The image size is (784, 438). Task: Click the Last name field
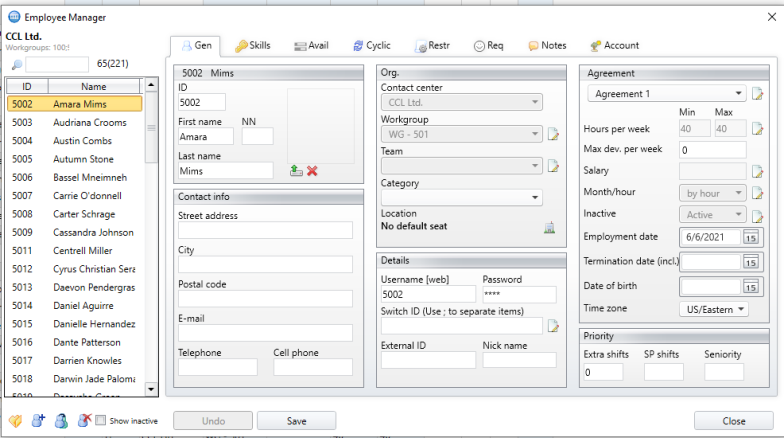(226, 171)
